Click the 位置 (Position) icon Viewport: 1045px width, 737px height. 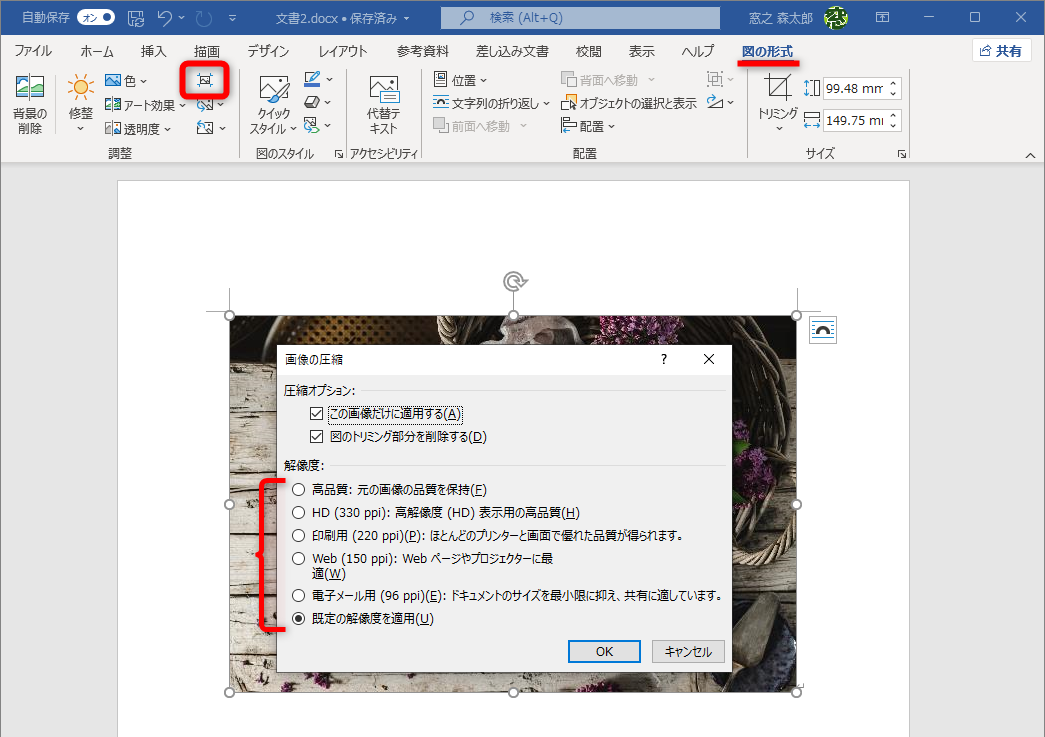(441, 79)
